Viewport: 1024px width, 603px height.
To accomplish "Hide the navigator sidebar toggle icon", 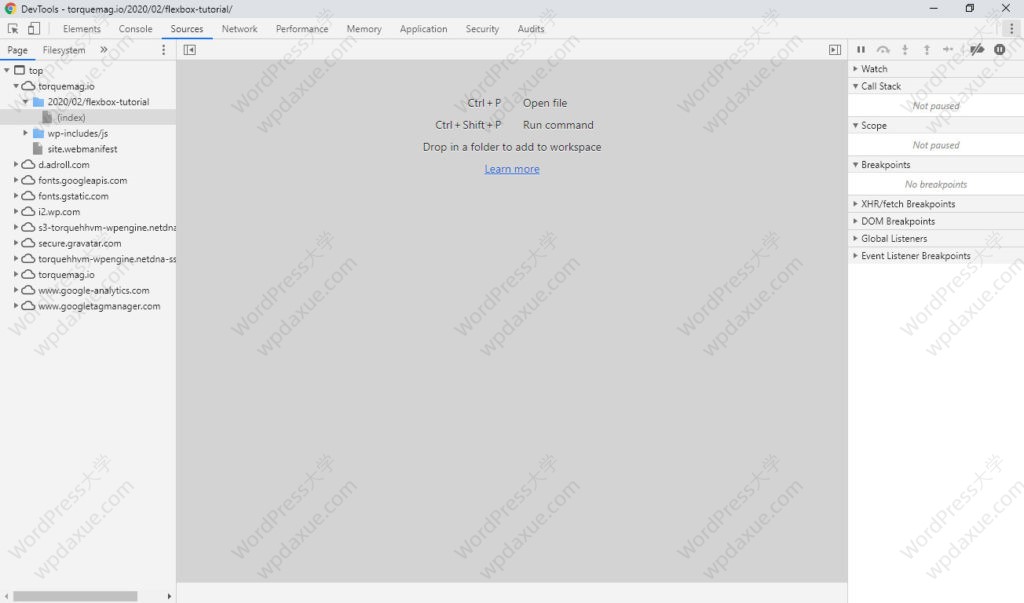I will click(x=189, y=50).
